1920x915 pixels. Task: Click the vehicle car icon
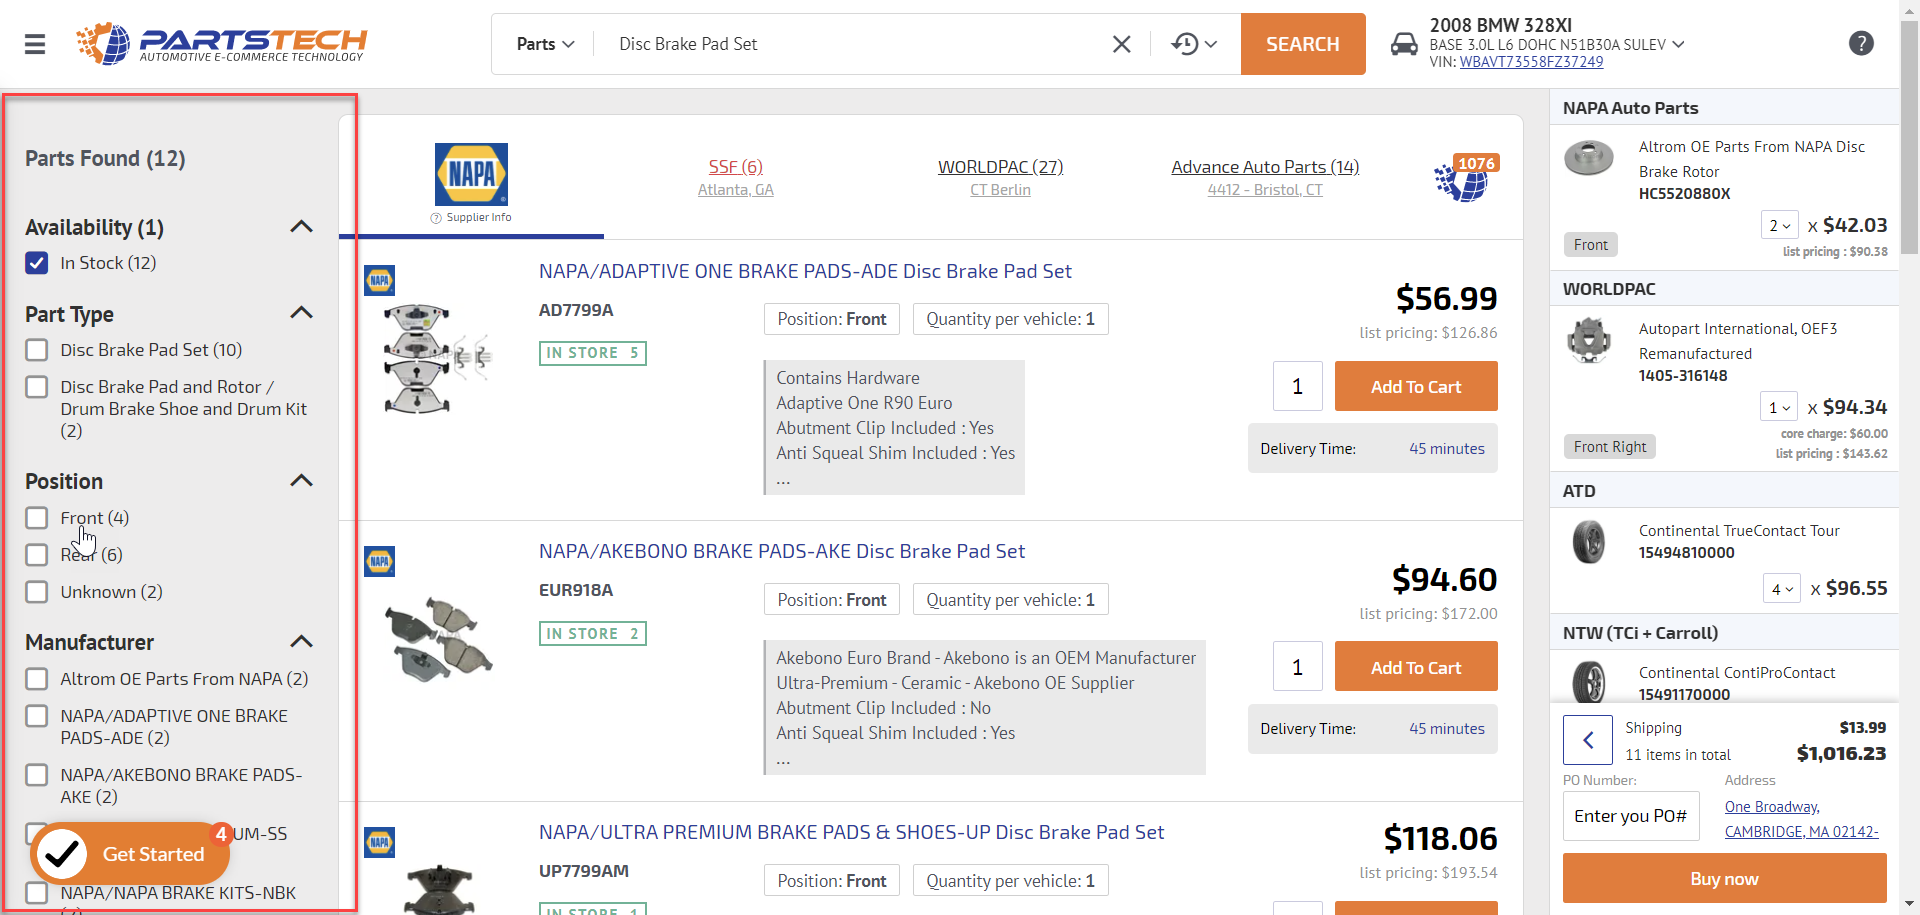[x=1404, y=44]
